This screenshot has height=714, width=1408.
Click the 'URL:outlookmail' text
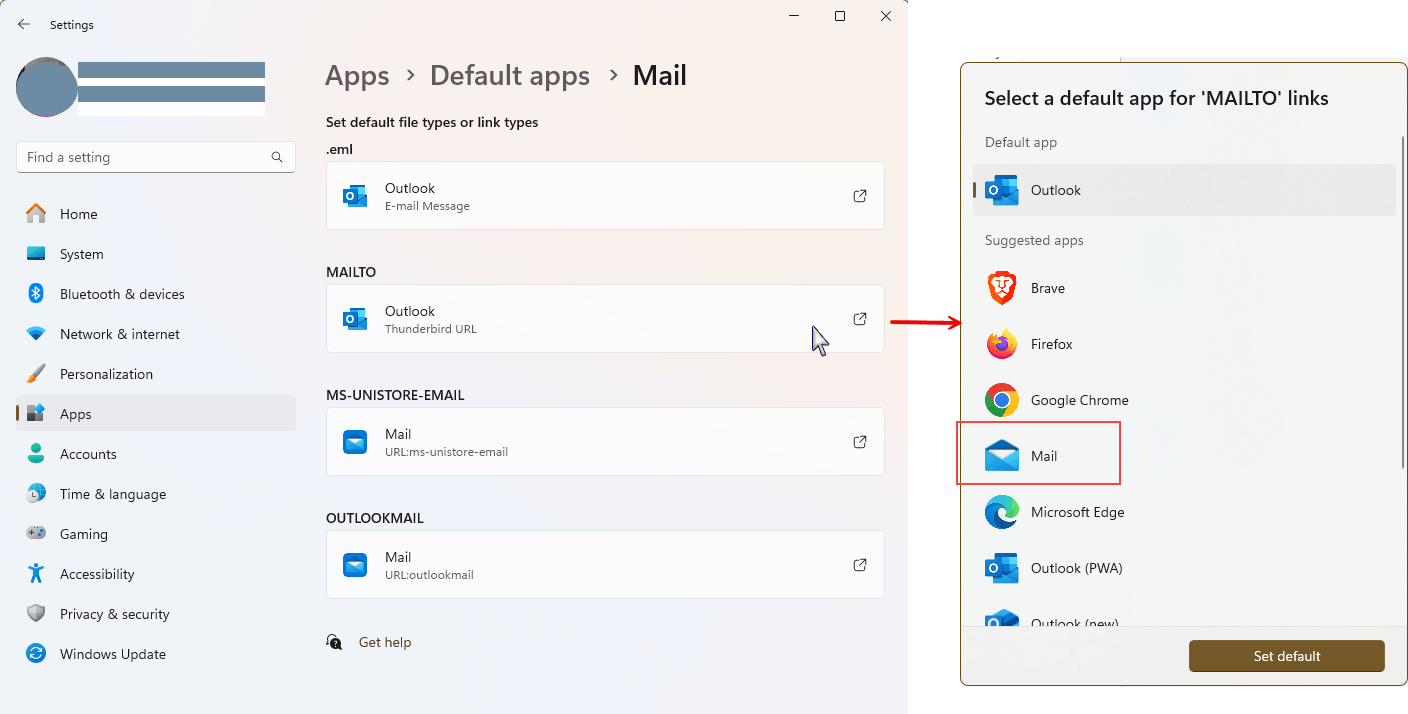tap(429, 575)
